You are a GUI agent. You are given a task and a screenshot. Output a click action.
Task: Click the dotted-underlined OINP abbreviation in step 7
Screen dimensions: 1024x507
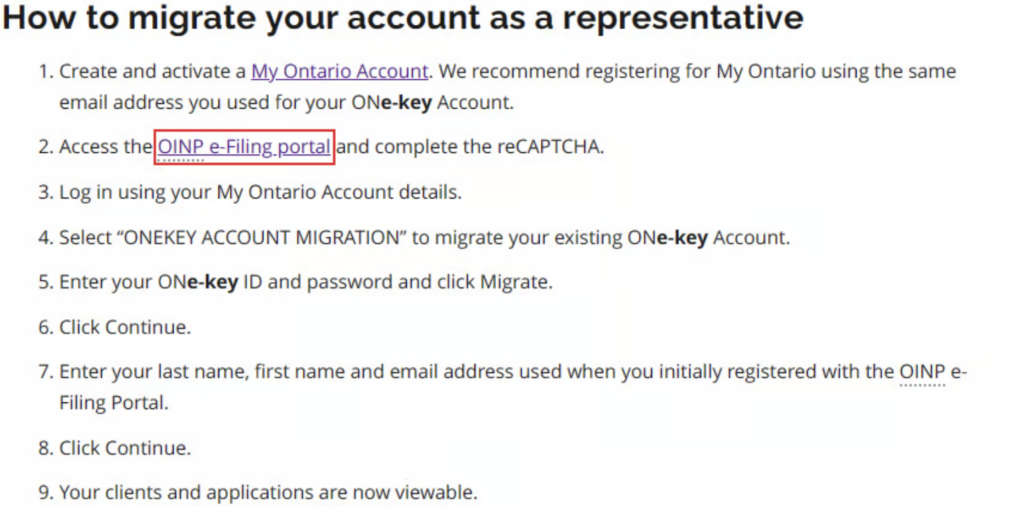pos(922,372)
